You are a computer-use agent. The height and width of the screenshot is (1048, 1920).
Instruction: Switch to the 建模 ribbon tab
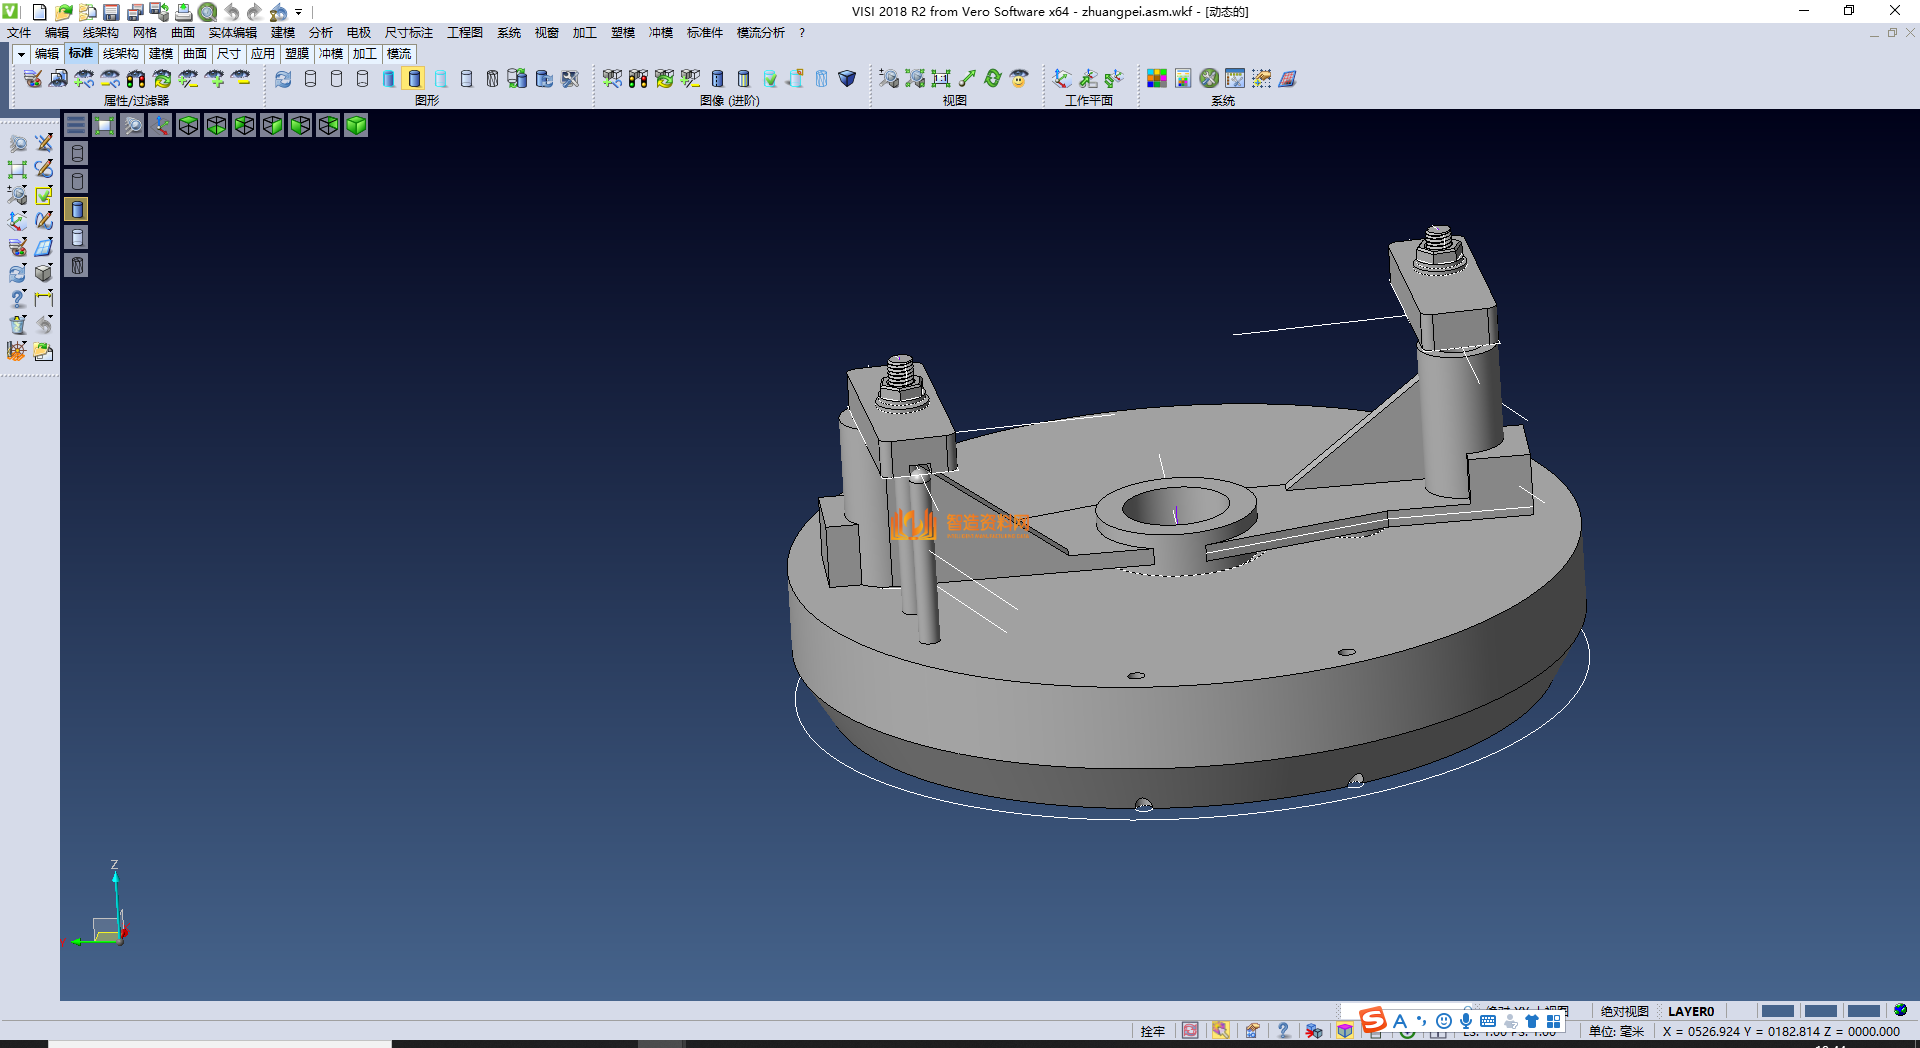161,54
